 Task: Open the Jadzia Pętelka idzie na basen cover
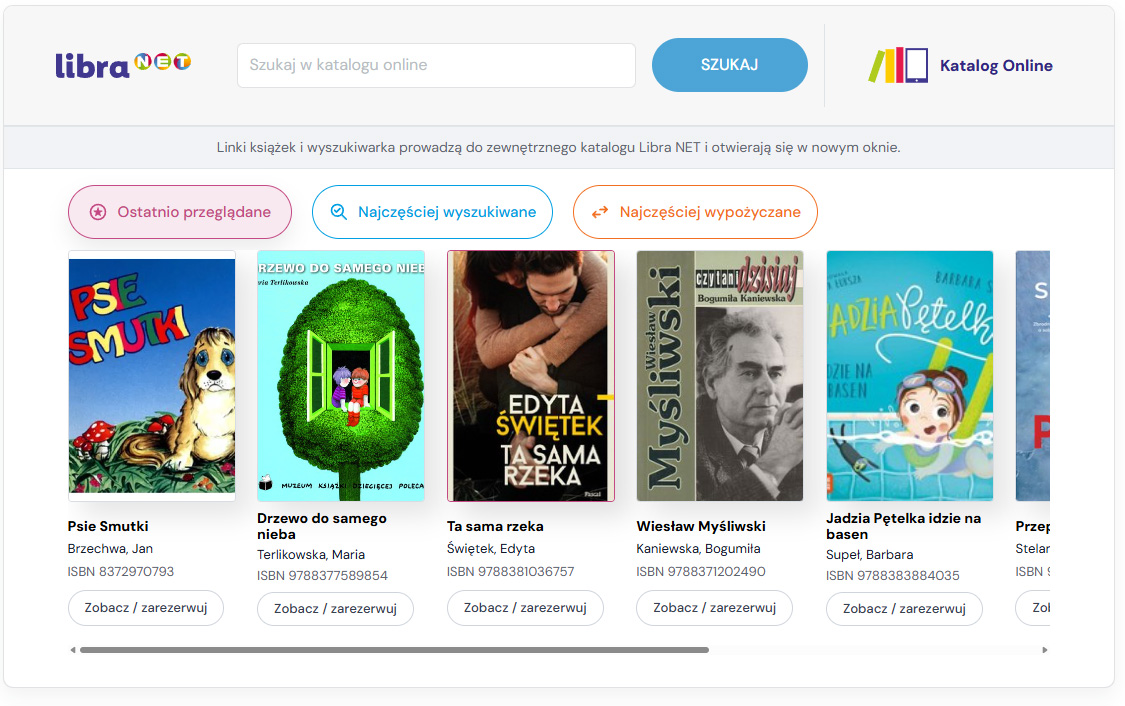click(910, 375)
